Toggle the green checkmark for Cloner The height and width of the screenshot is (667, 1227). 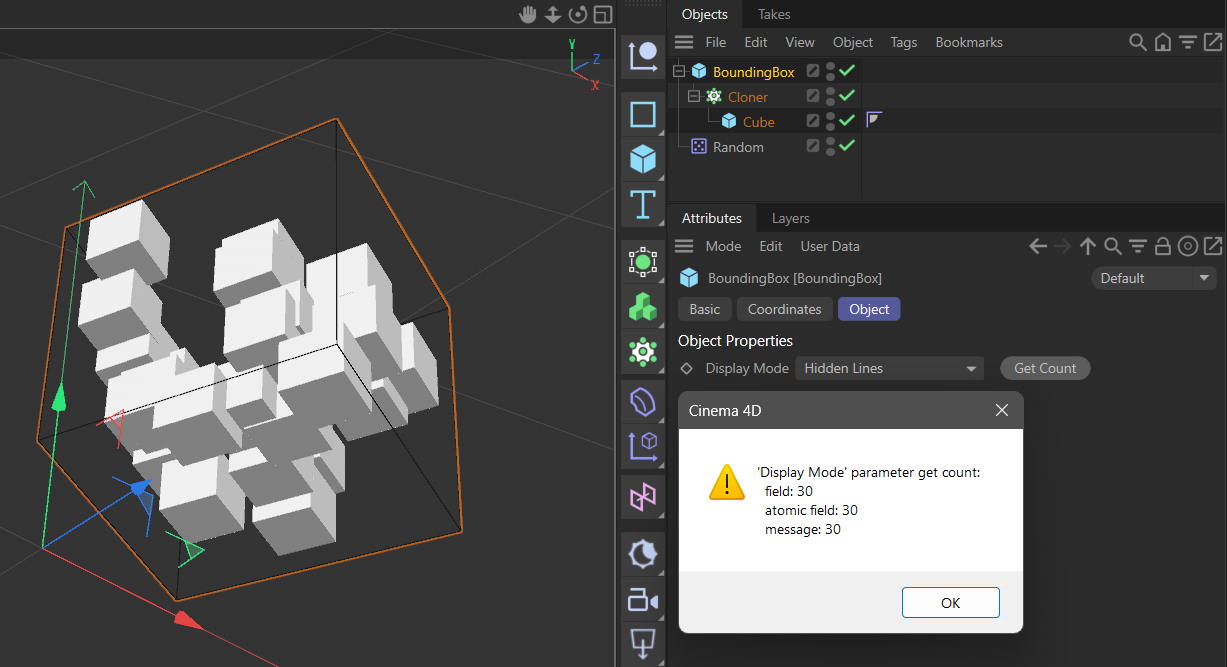tap(847, 96)
